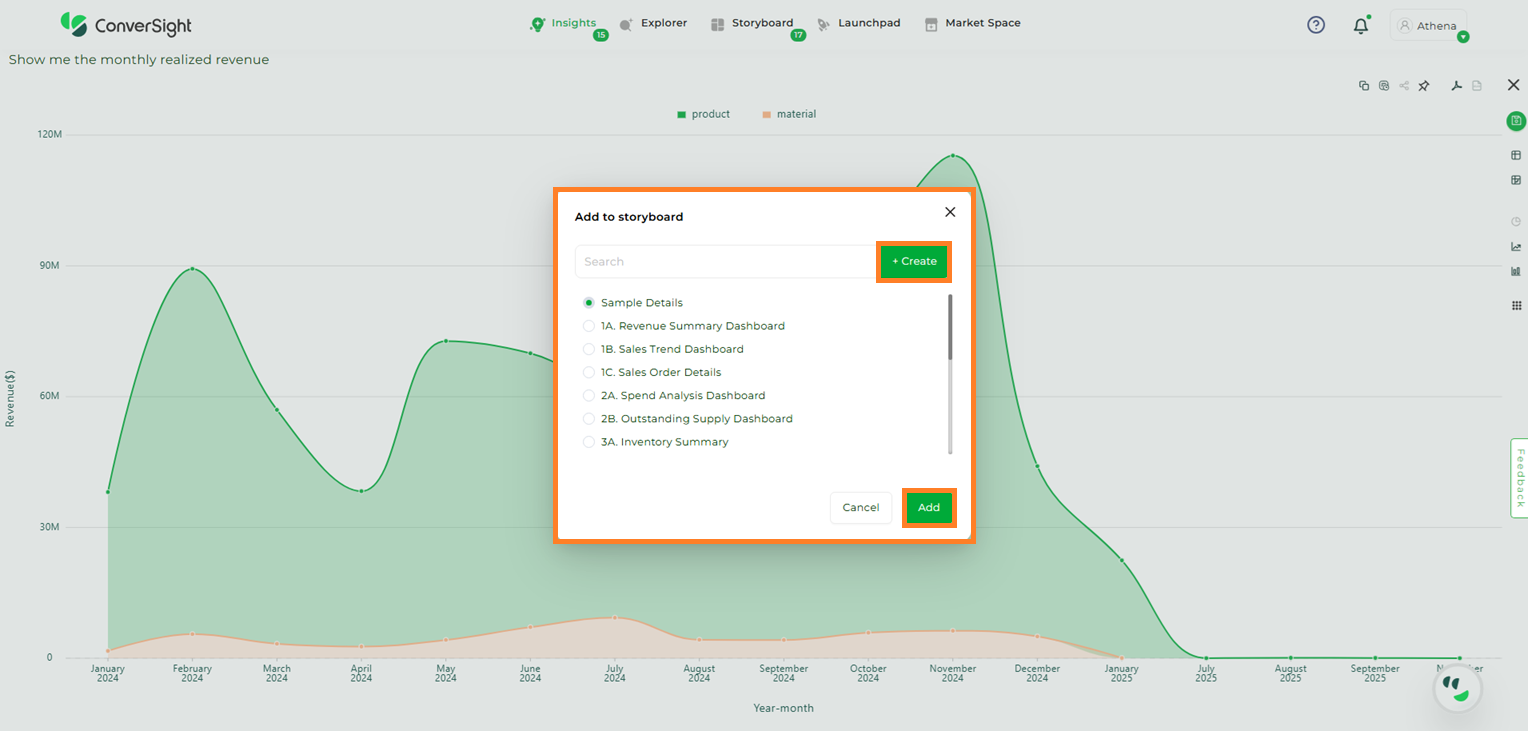Open the notifications bell
Image resolution: width=1528 pixels, height=731 pixels.
click(x=1361, y=26)
